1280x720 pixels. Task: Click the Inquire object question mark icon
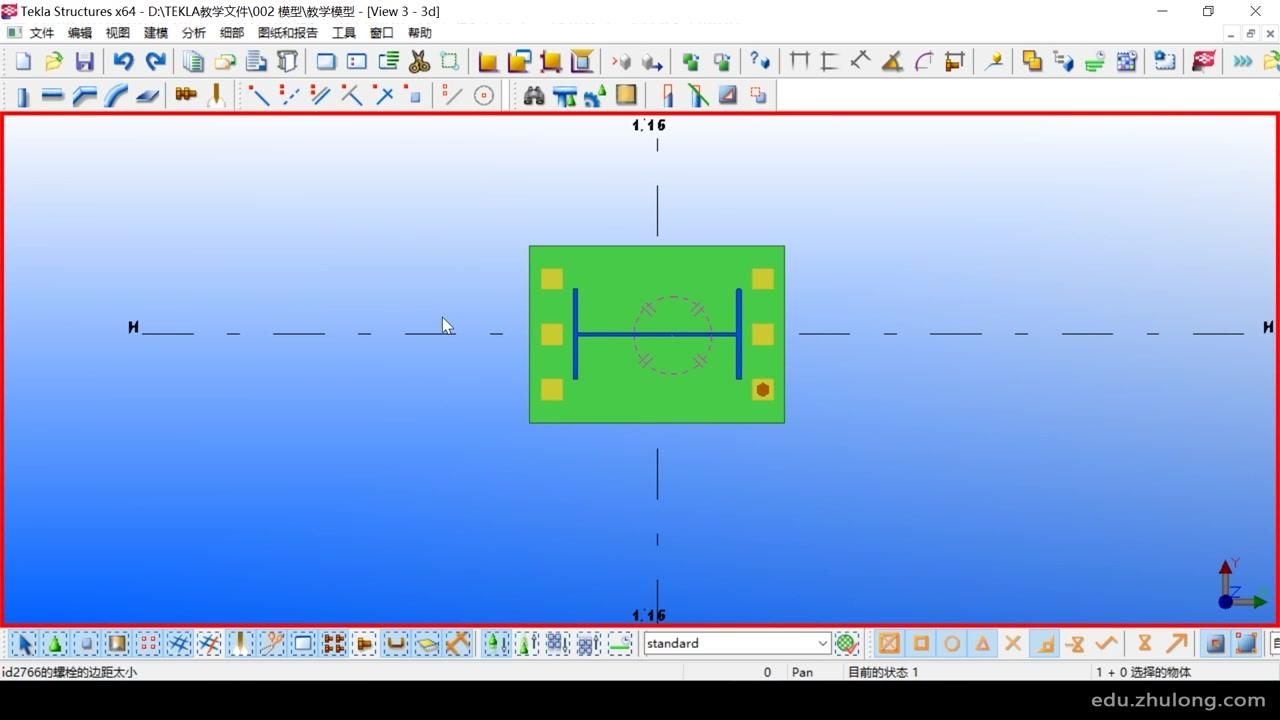tap(760, 62)
